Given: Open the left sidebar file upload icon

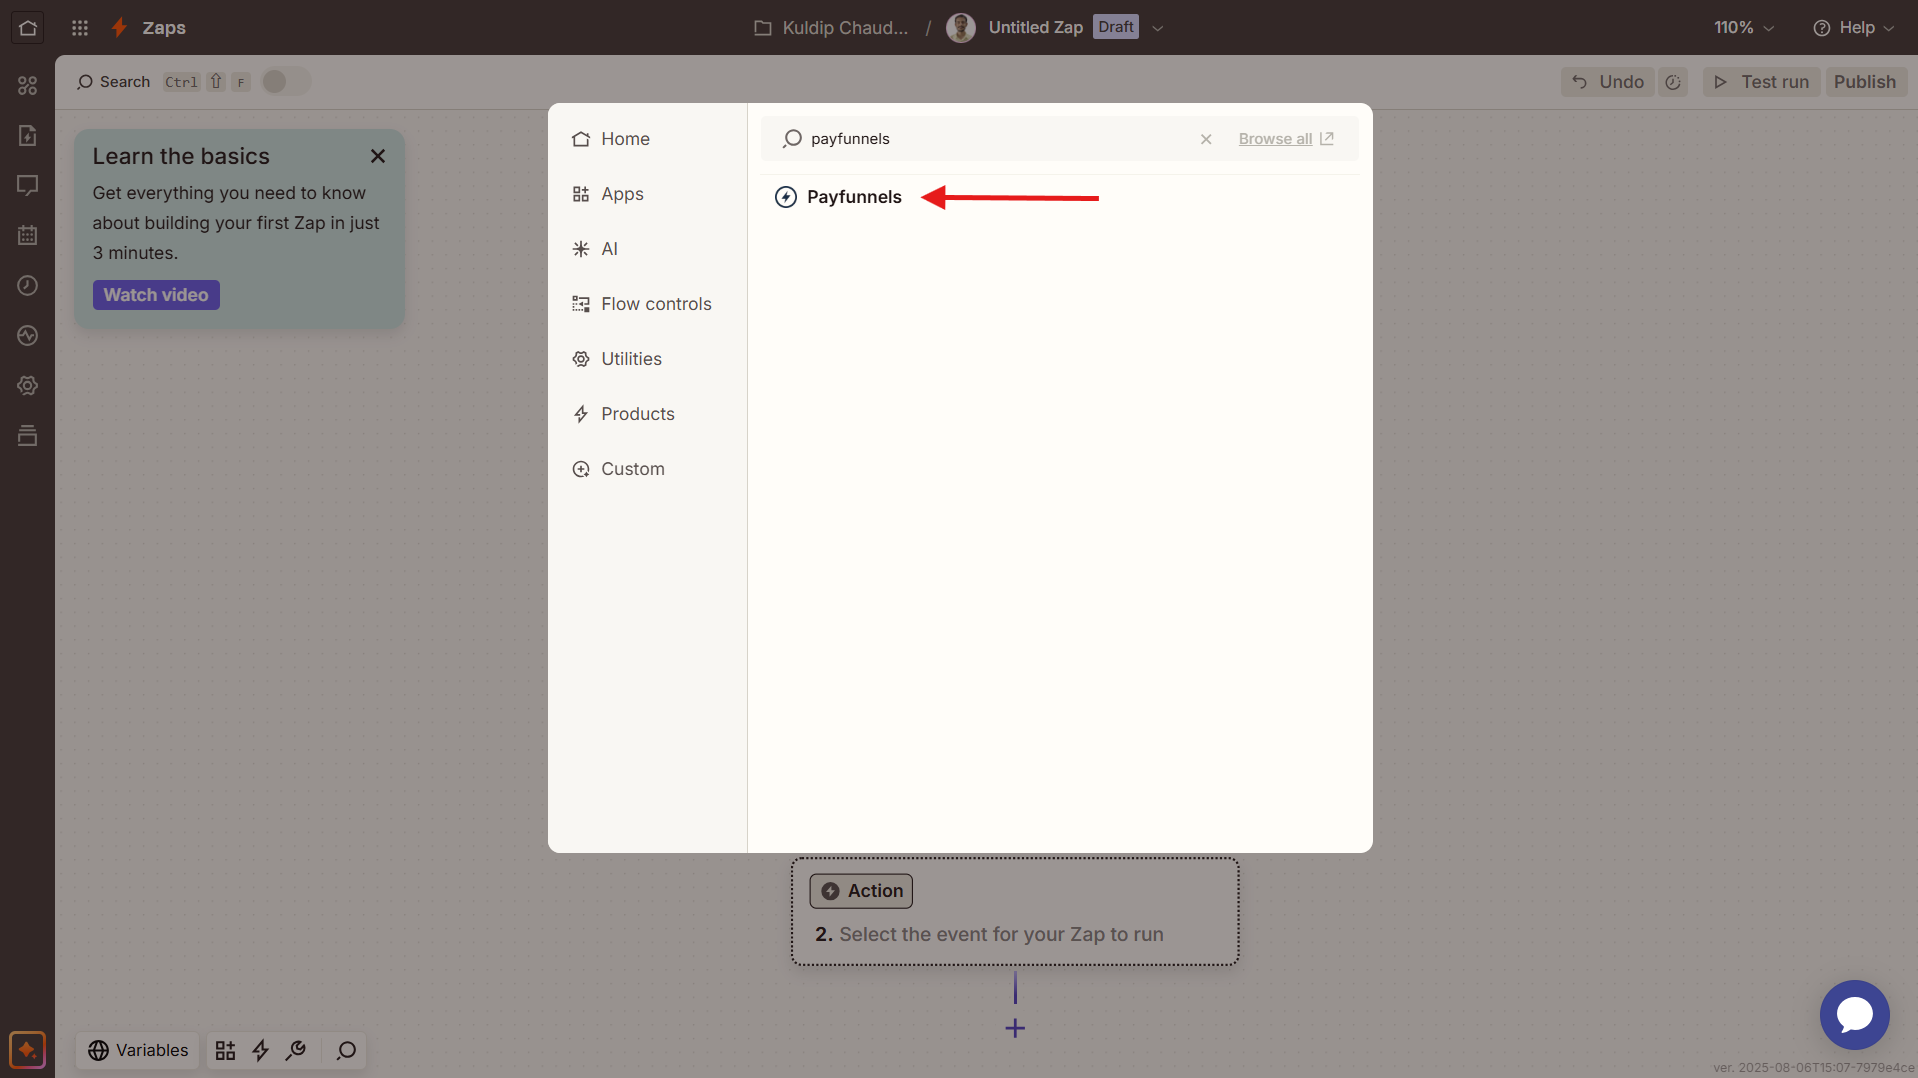Looking at the screenshot, I should [27, 135].
